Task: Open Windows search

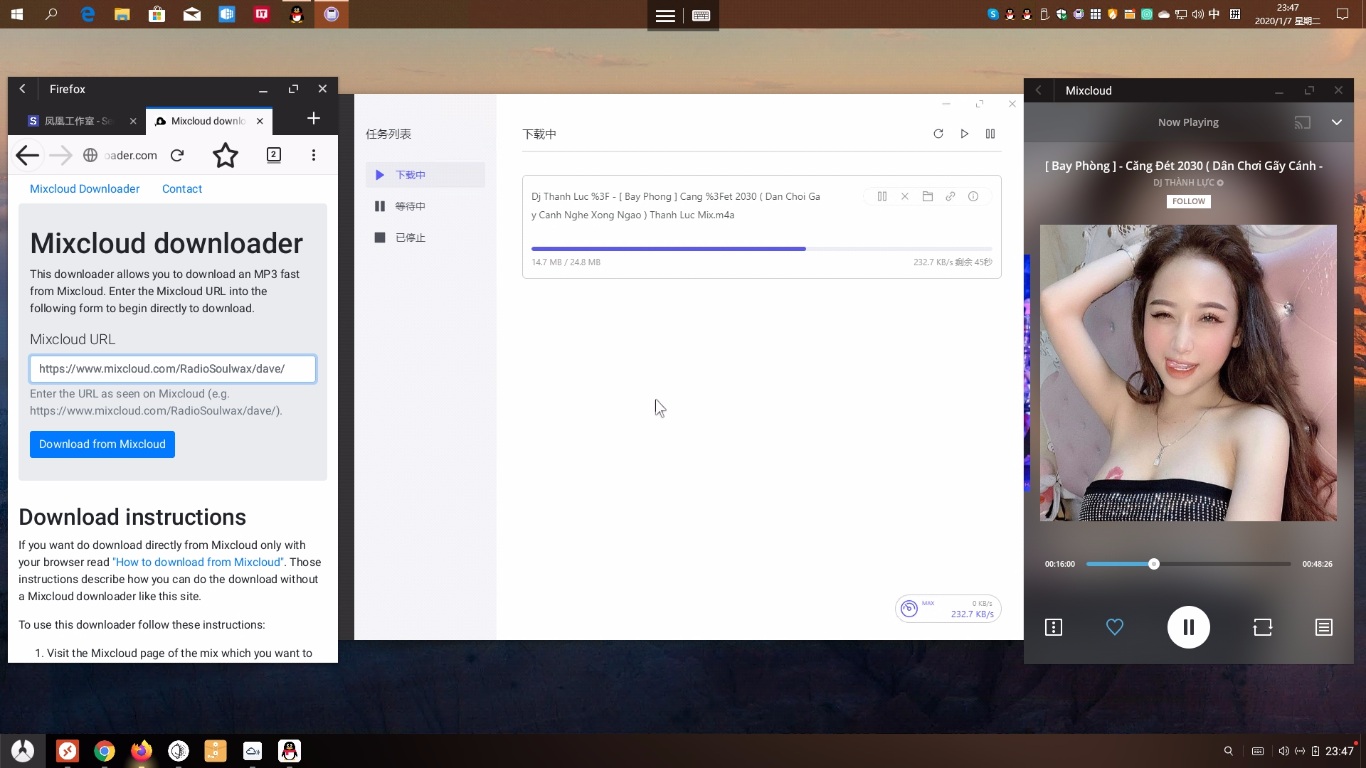Action: (x=51, y=14)
